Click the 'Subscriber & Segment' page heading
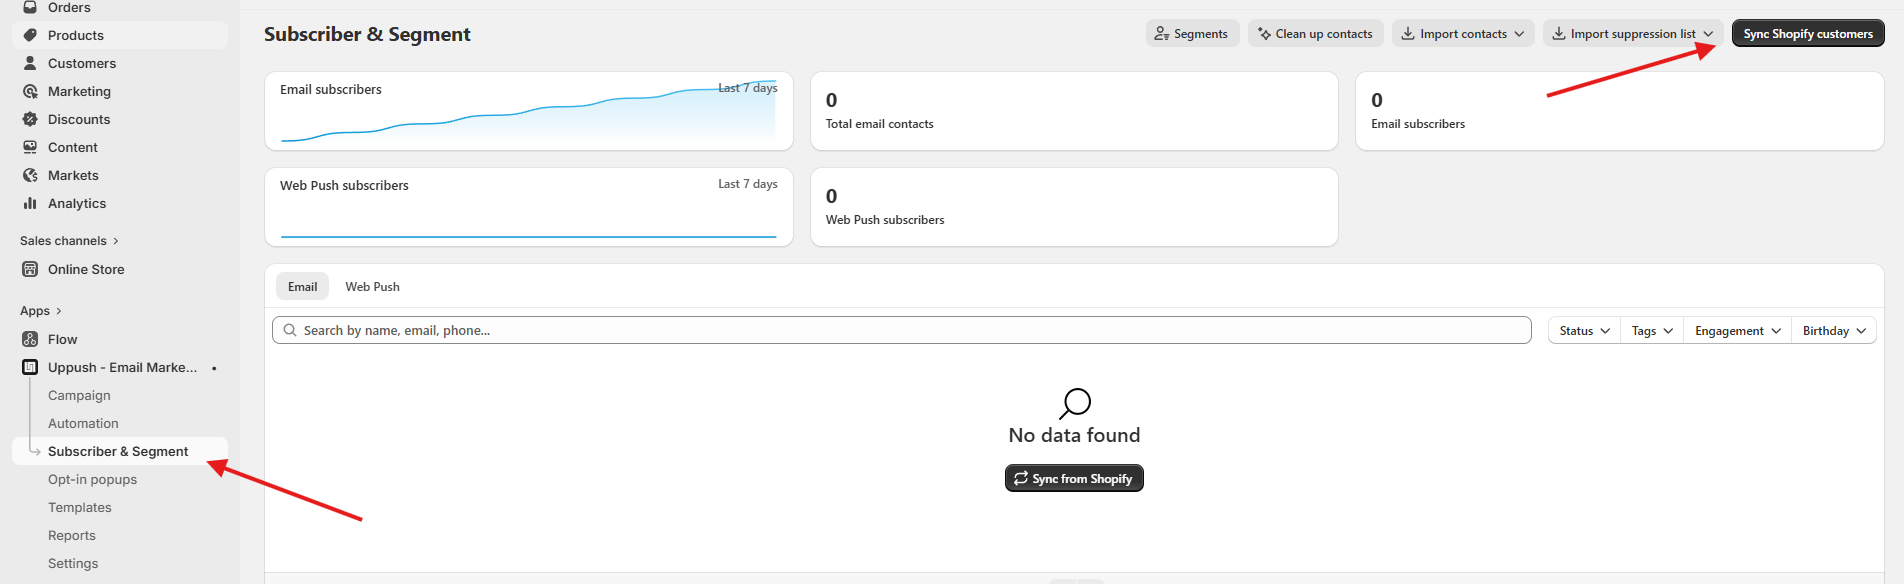 (367, 34)
